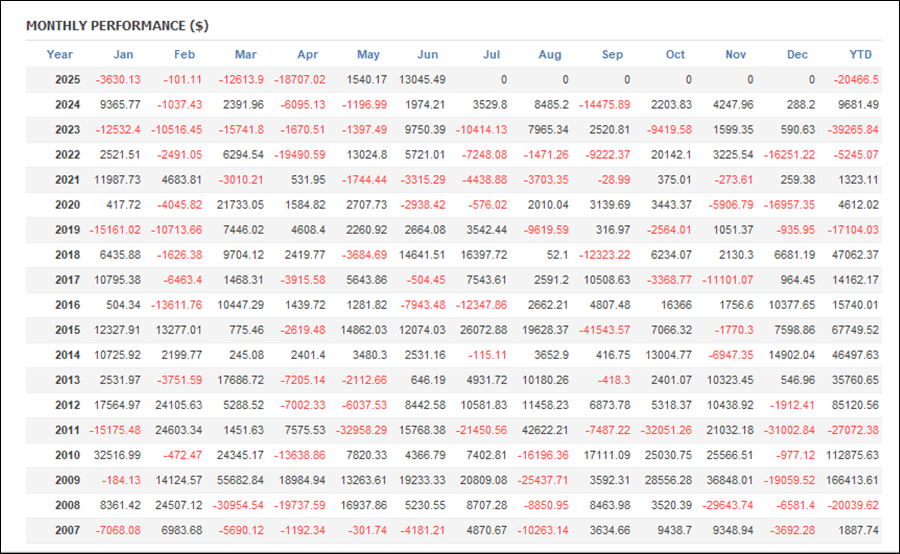Click the Monthly Performance ($) heading
The height and width of the screenshot is (554, 900).
(117, 26)
